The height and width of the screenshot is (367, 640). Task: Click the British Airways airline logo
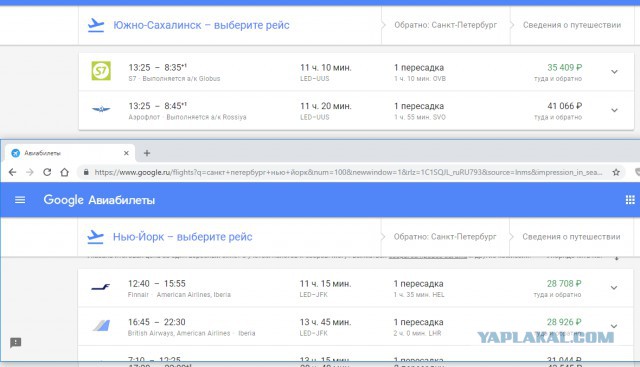101,325
